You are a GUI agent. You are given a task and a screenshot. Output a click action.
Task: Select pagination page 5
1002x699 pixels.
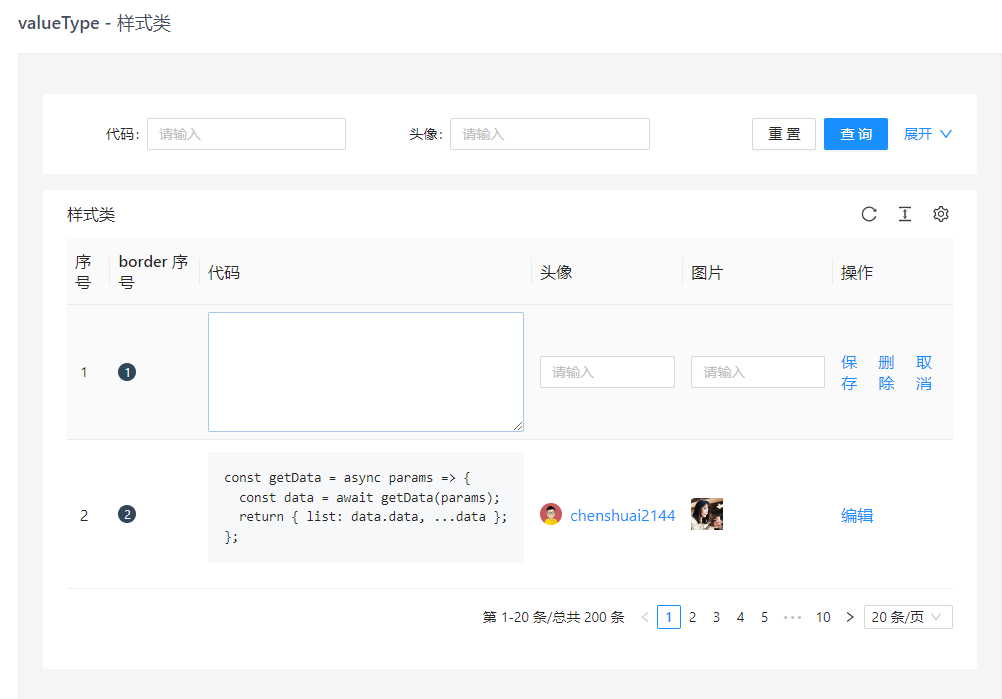(764, 617)
